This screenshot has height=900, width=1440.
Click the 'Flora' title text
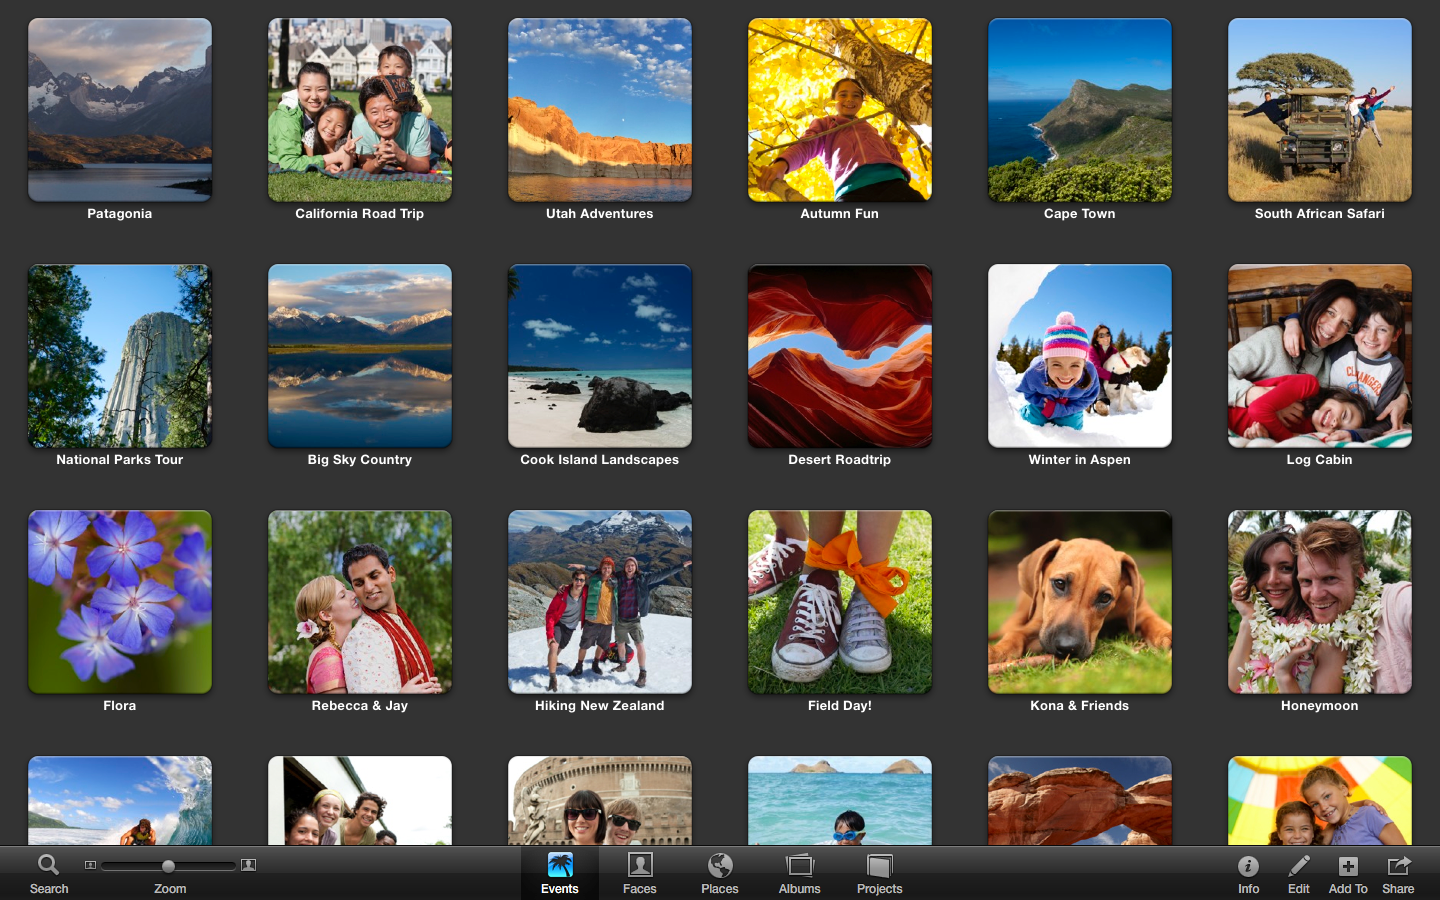pos(120,706)
